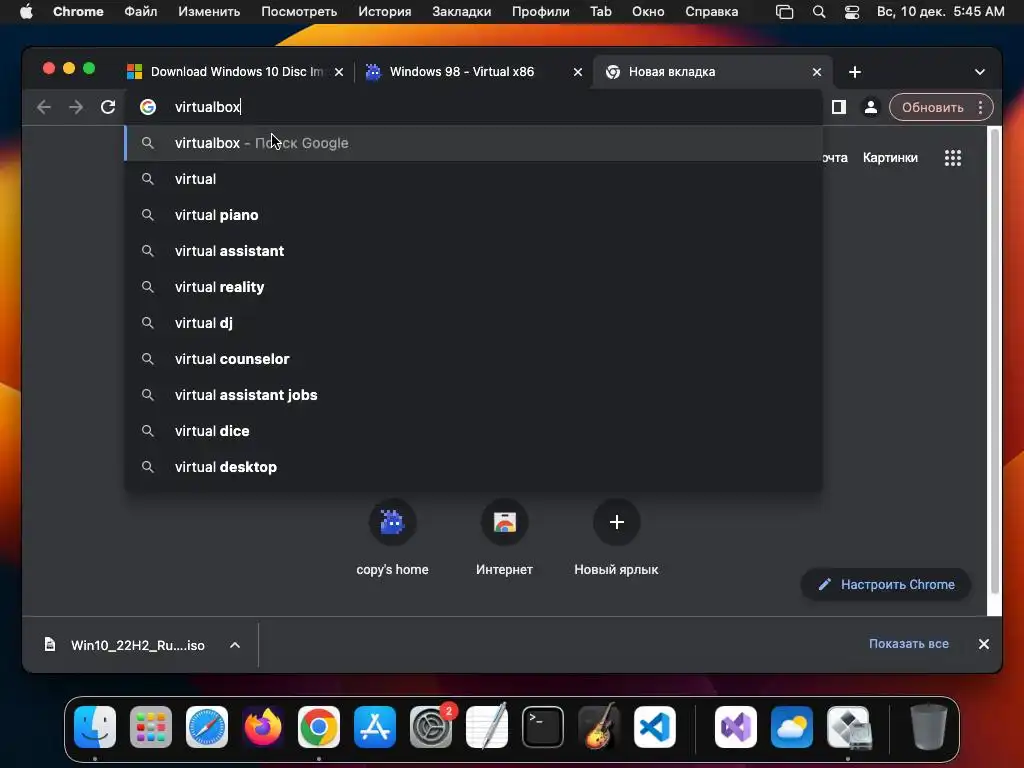Add a shortcut with Новый ярлык

pyautogui.click(x=616, y=538)
